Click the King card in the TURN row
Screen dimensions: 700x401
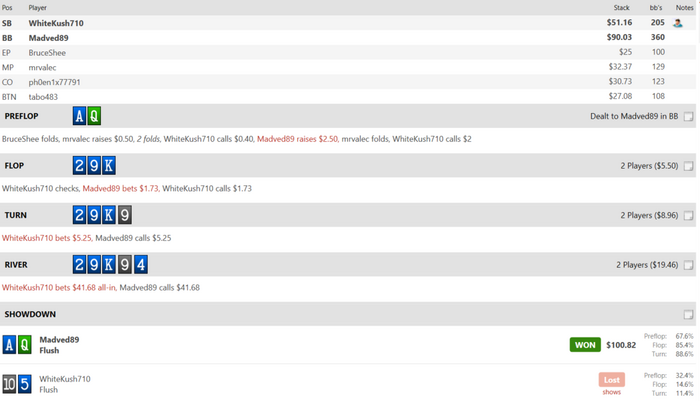pyautogui.click(x=109, y=215)
